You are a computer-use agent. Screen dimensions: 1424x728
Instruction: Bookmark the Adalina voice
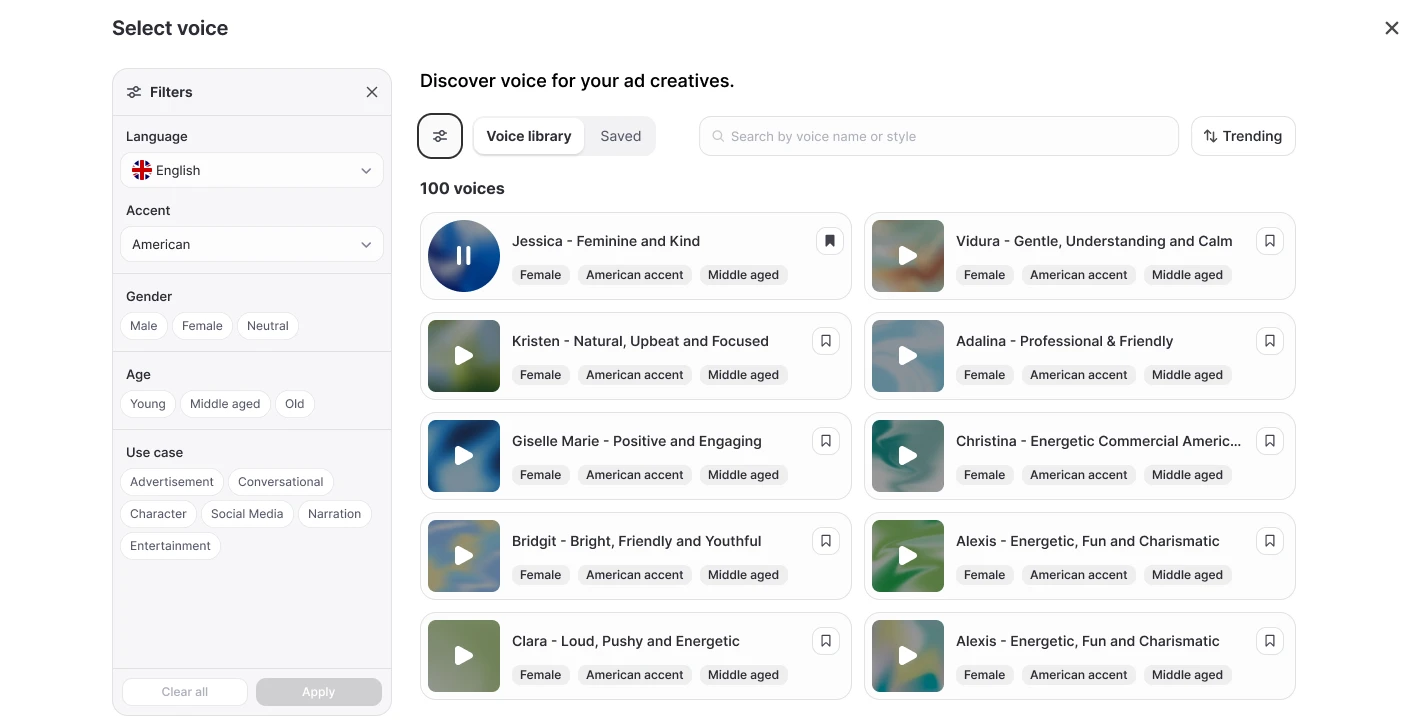1270,341
